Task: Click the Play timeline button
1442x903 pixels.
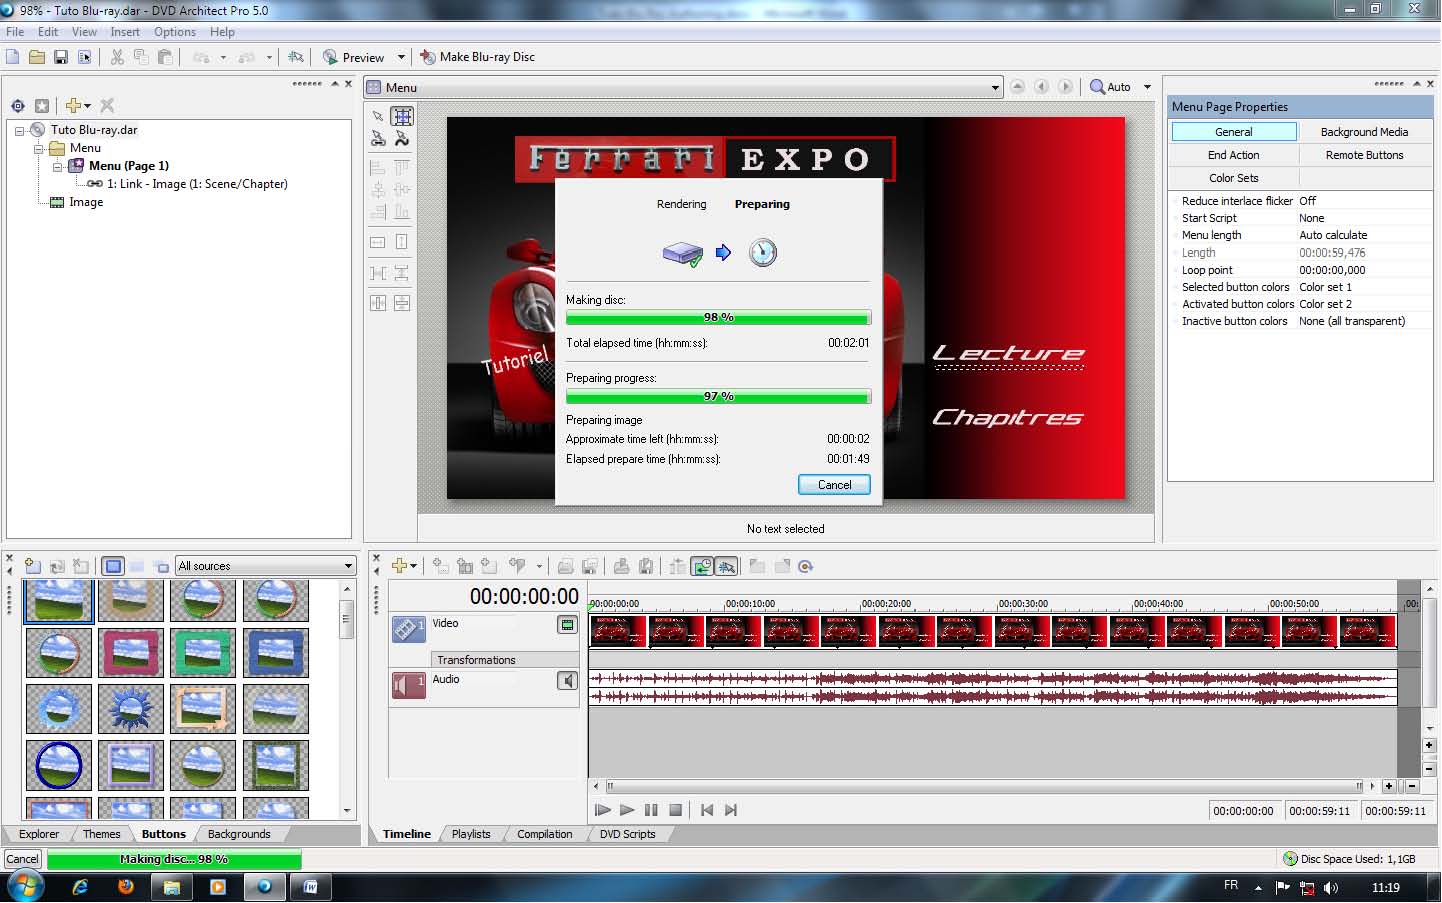Action: click(x=627, y=810)
